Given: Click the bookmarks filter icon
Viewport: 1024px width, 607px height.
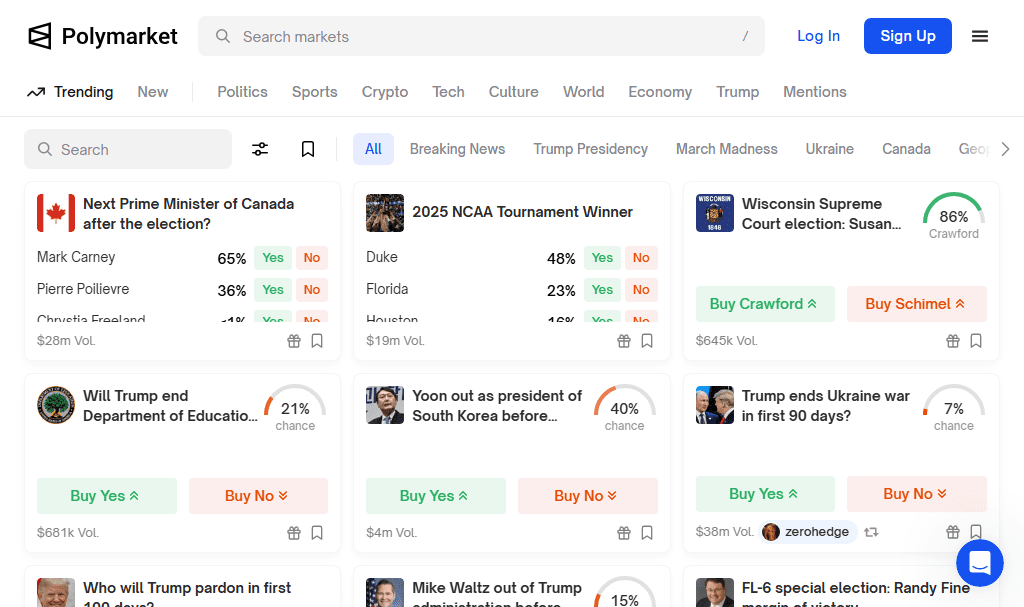Looking at the screenshot, I should pyautogui.click(x=308, y=149).
